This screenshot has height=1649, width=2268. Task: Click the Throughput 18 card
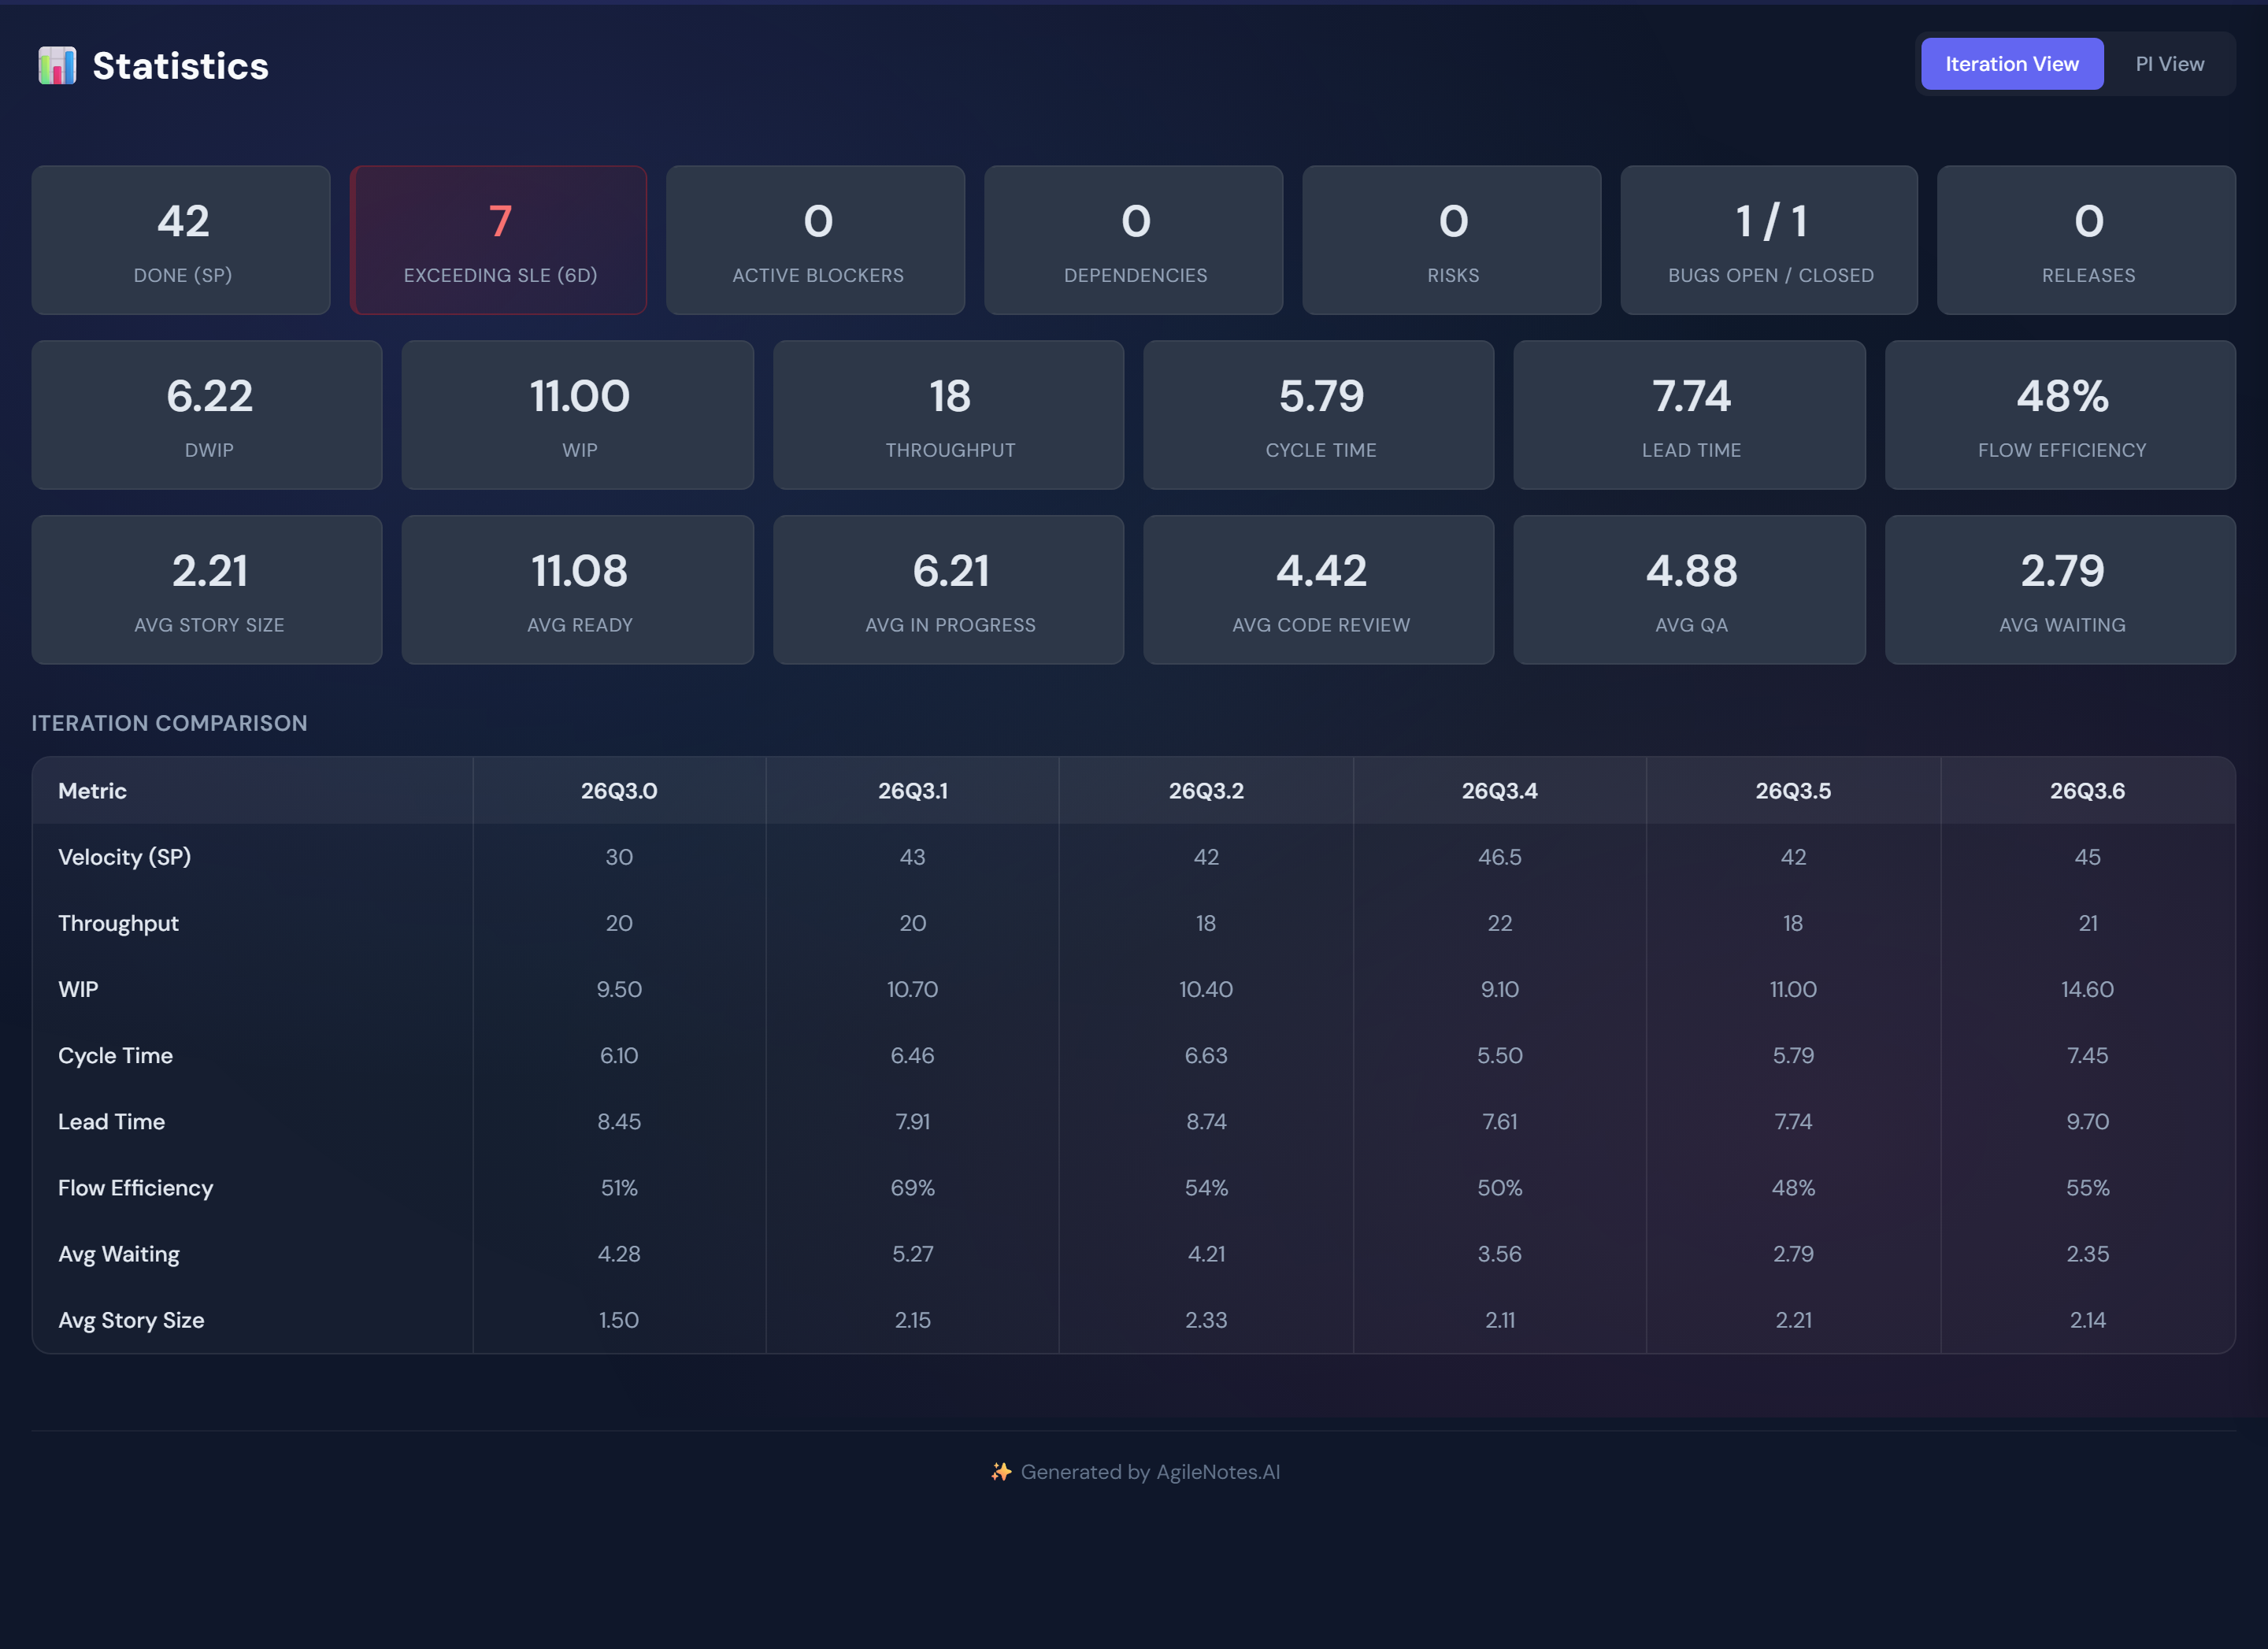coord(949,415)
